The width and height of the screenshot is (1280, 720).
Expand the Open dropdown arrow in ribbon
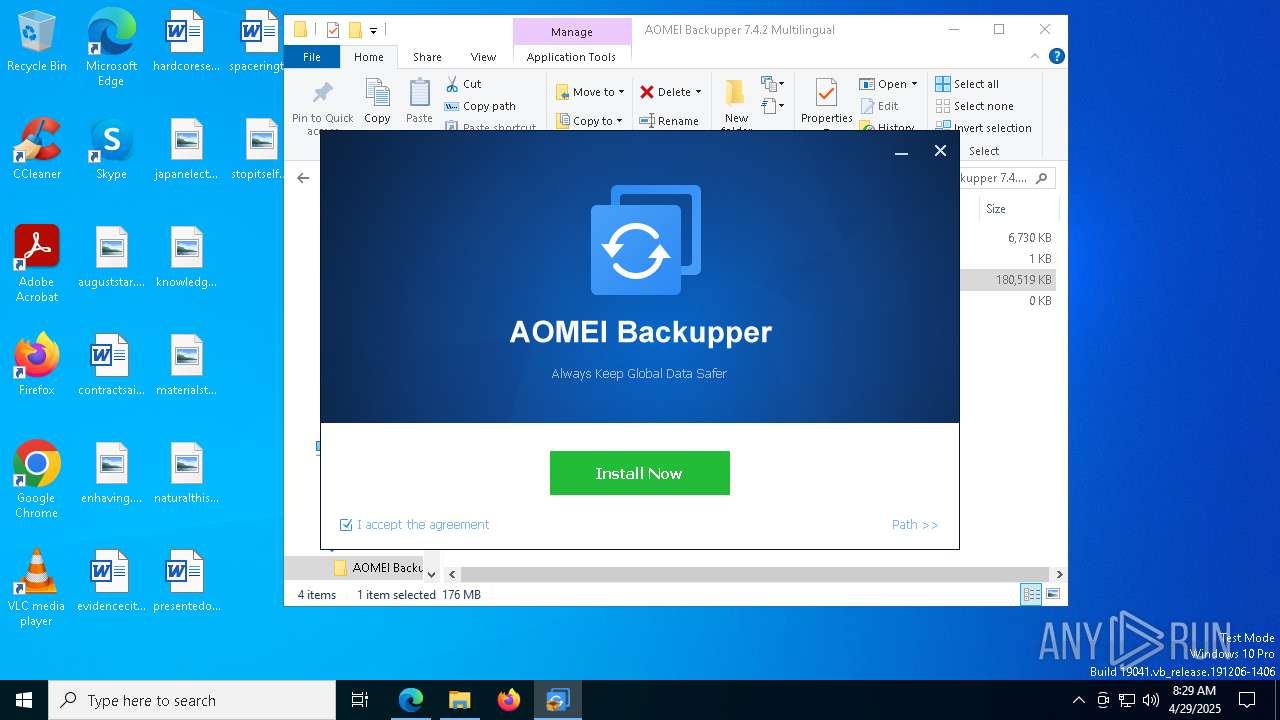914,84
